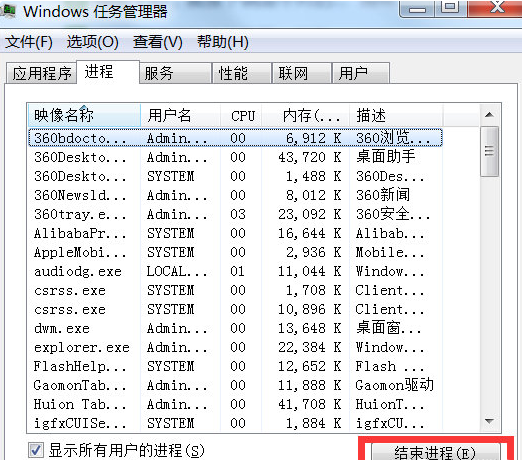The height and width of the screenshot is (460, 522).
Task: Select the AlibabaPr... process
Action: point(235,233)
